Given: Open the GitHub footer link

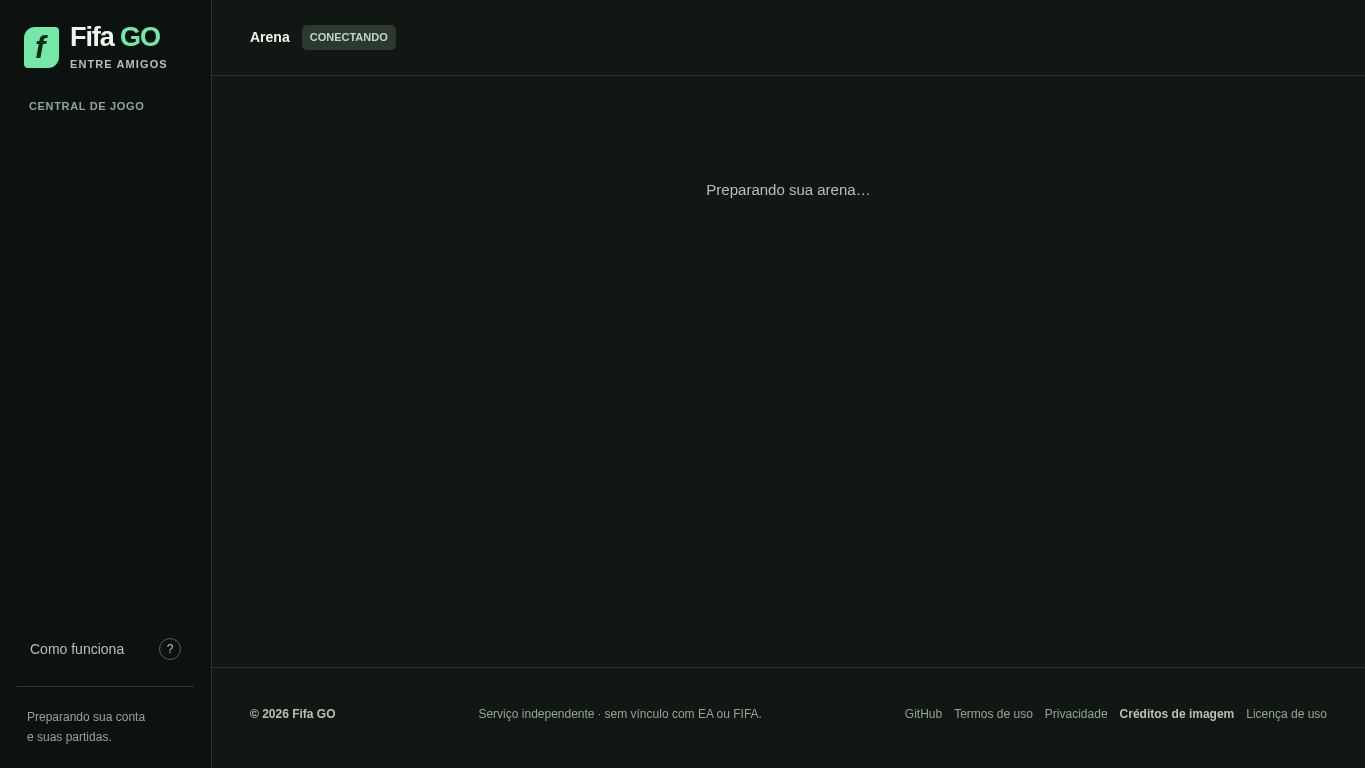Looking at the screenshot, I should (923, 714).
